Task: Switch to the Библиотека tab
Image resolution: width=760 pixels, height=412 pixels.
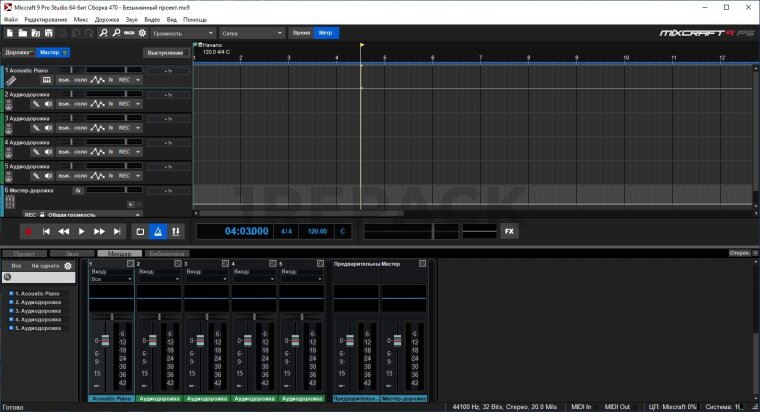Action: point(167,253)
